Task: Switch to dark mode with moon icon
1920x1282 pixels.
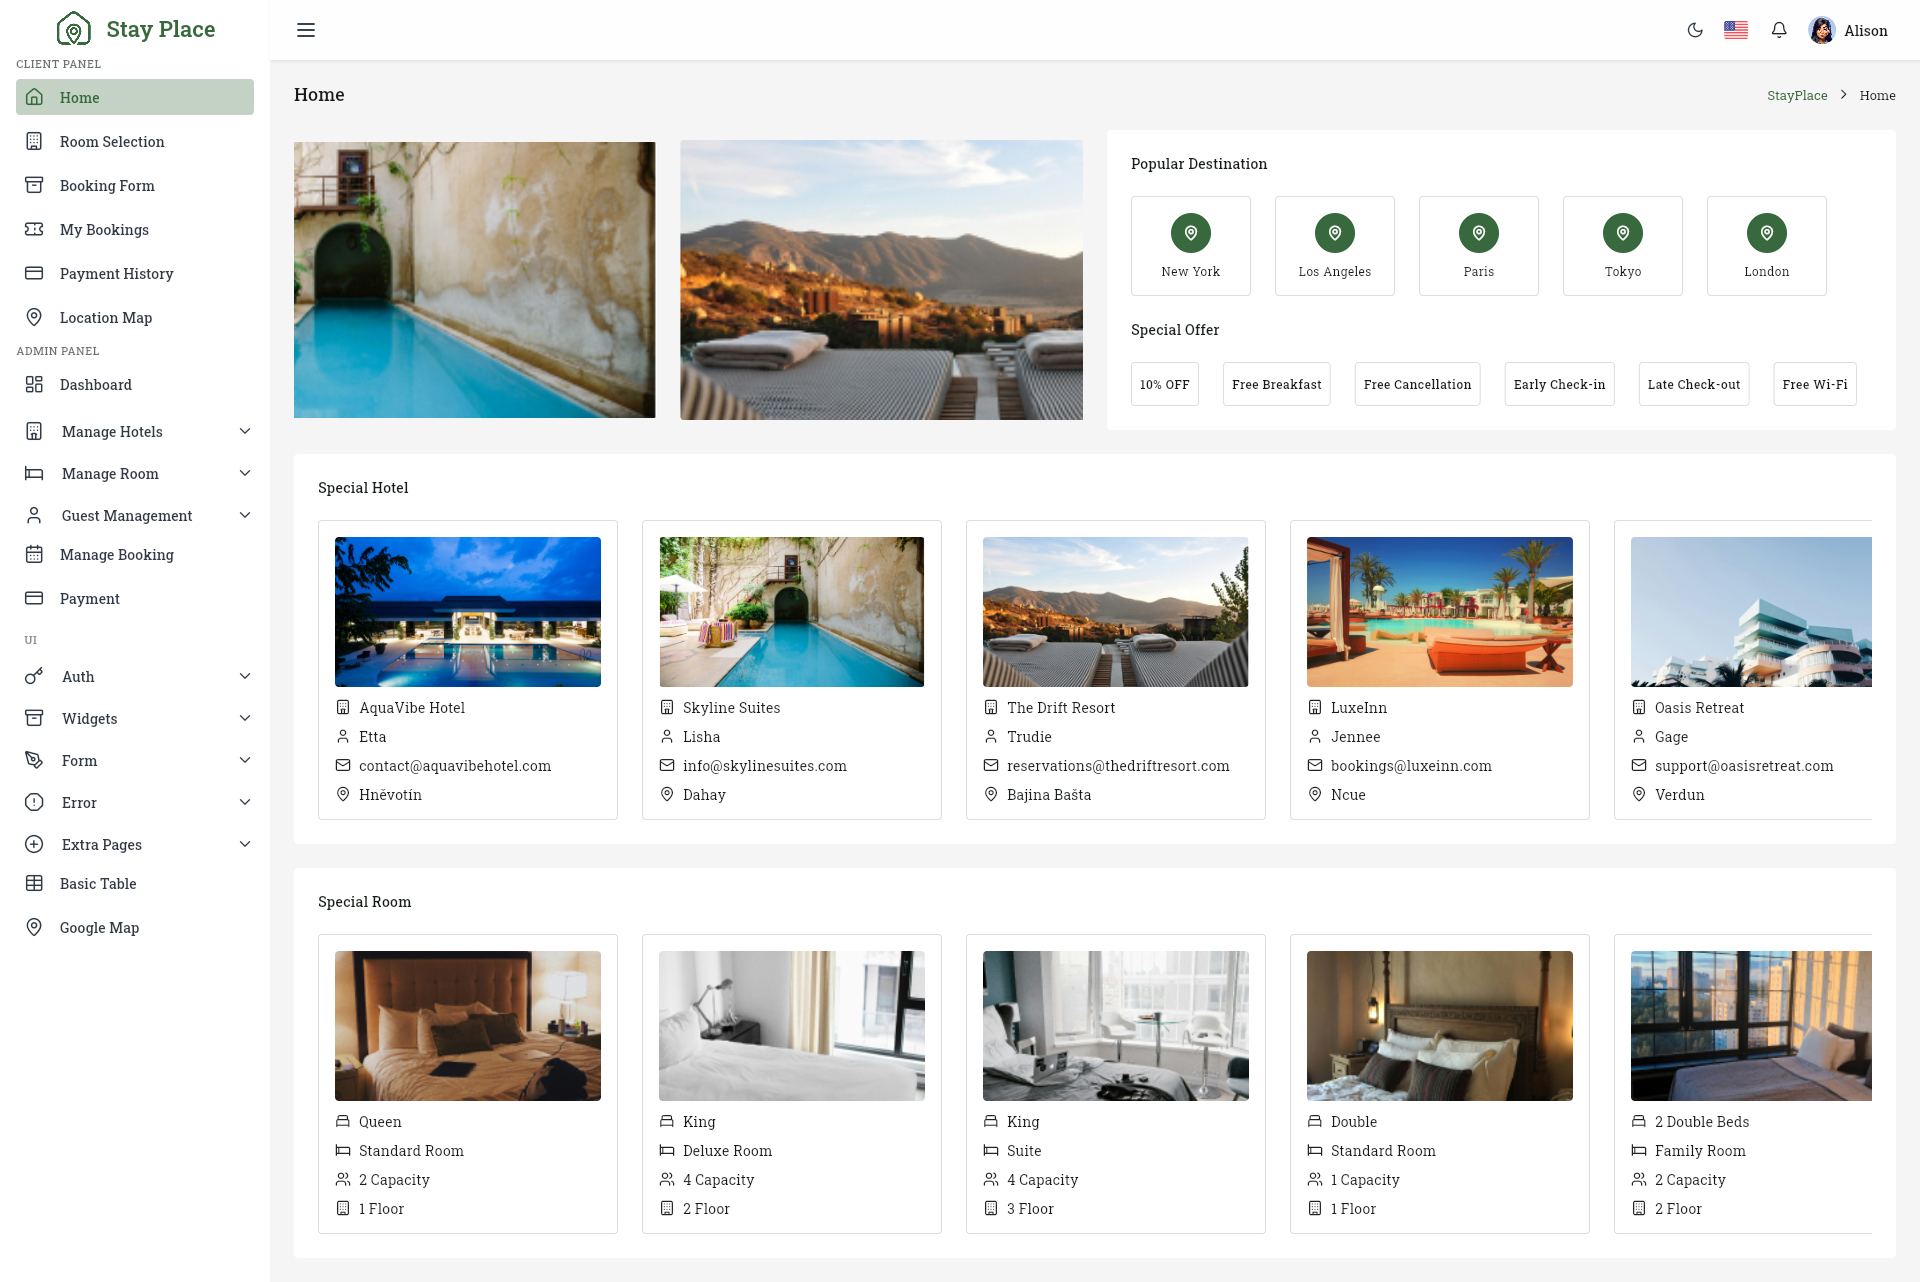Action: pos(1695,30)
